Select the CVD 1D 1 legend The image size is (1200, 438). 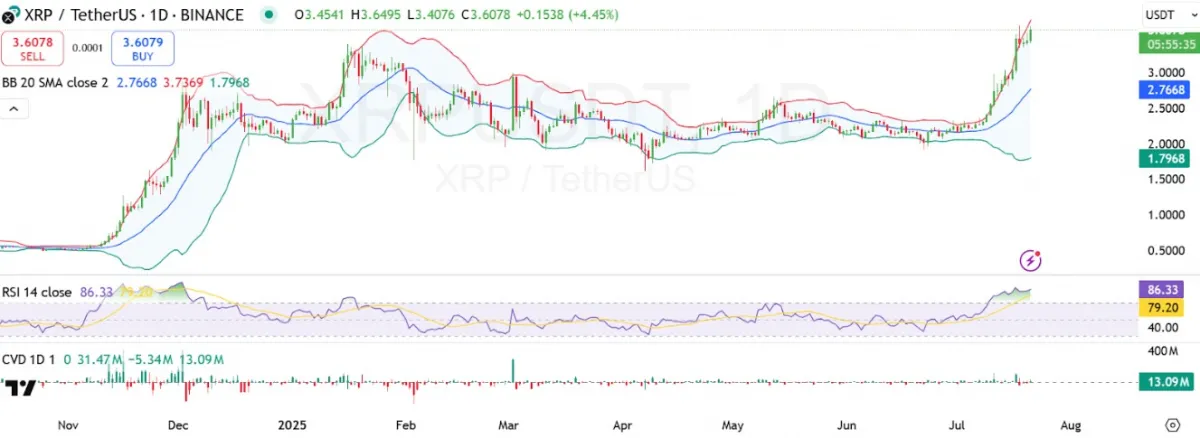(x=29, y=359)
